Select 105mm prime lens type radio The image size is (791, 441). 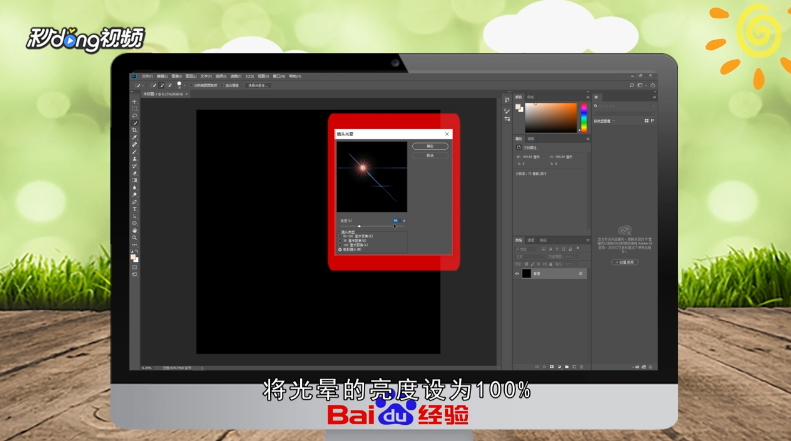(x=340, y=245)
